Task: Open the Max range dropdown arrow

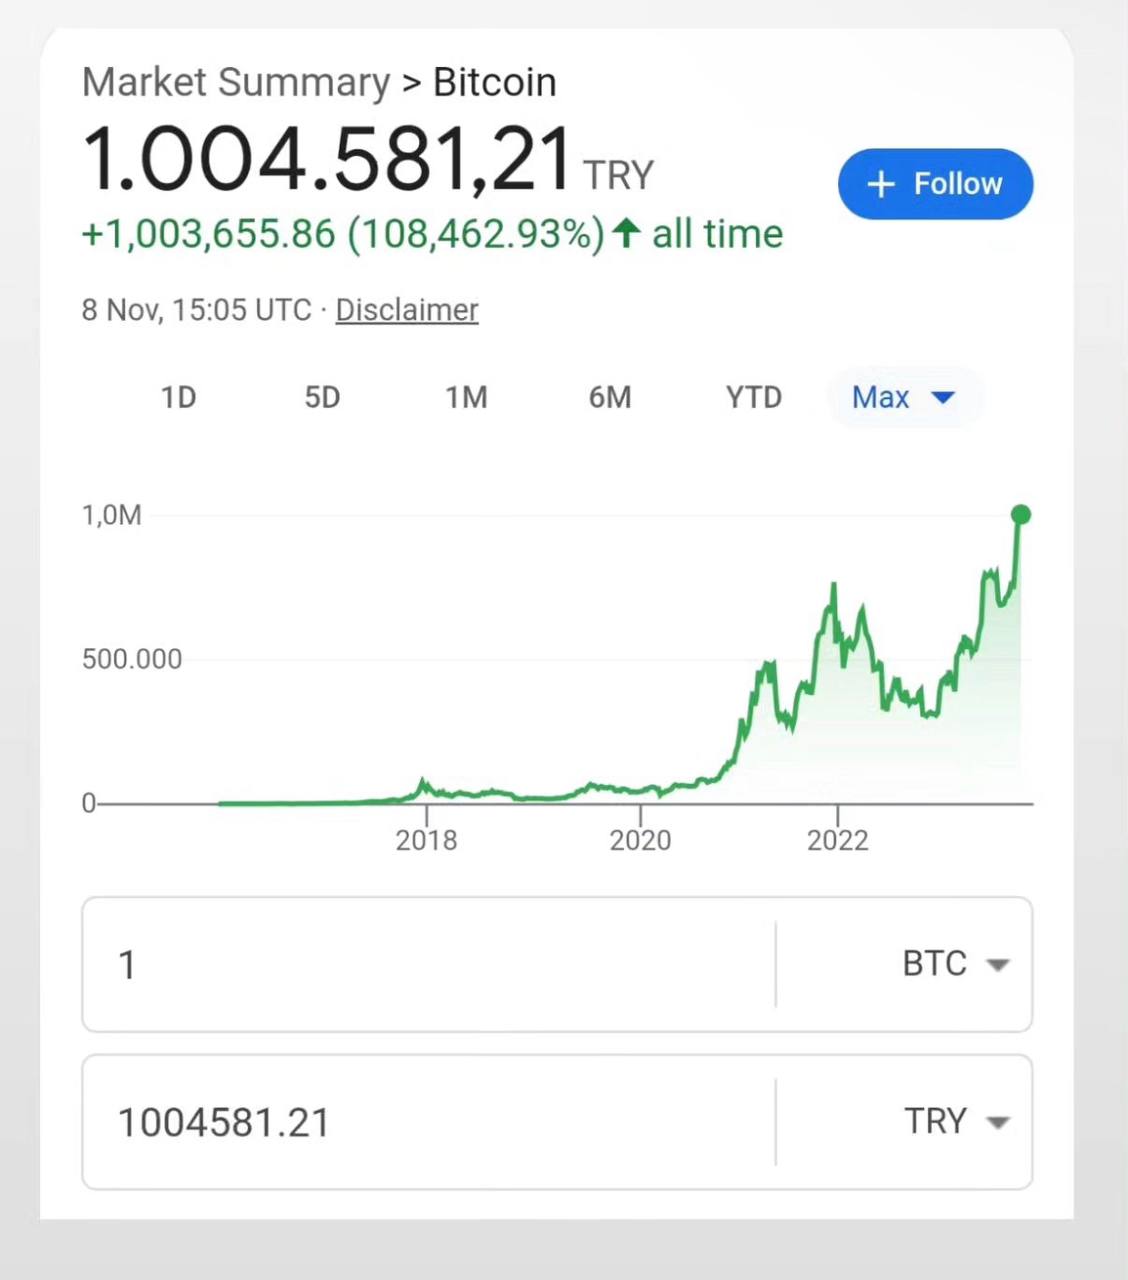Action: [942, 398]
